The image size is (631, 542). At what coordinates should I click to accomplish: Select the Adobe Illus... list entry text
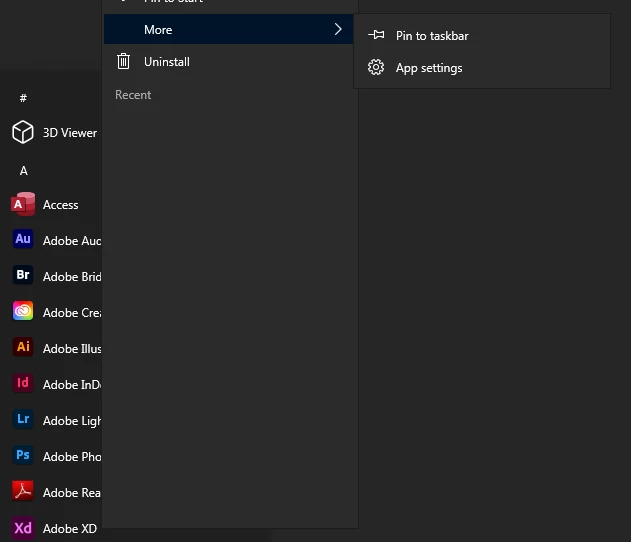point(72,348)
